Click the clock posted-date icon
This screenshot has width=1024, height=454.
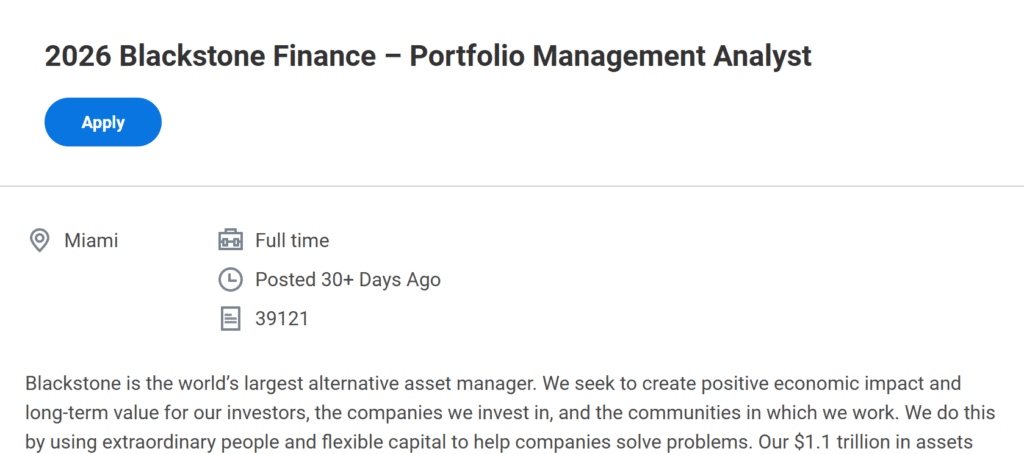coord(230,279)
